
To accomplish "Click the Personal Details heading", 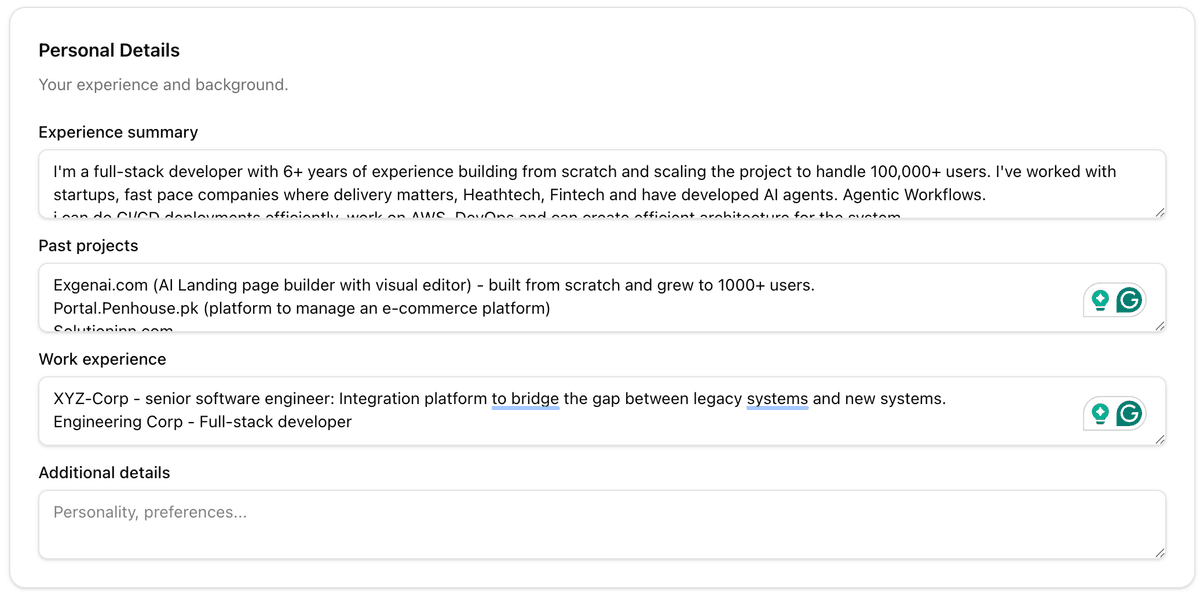I will pos(109,50).
